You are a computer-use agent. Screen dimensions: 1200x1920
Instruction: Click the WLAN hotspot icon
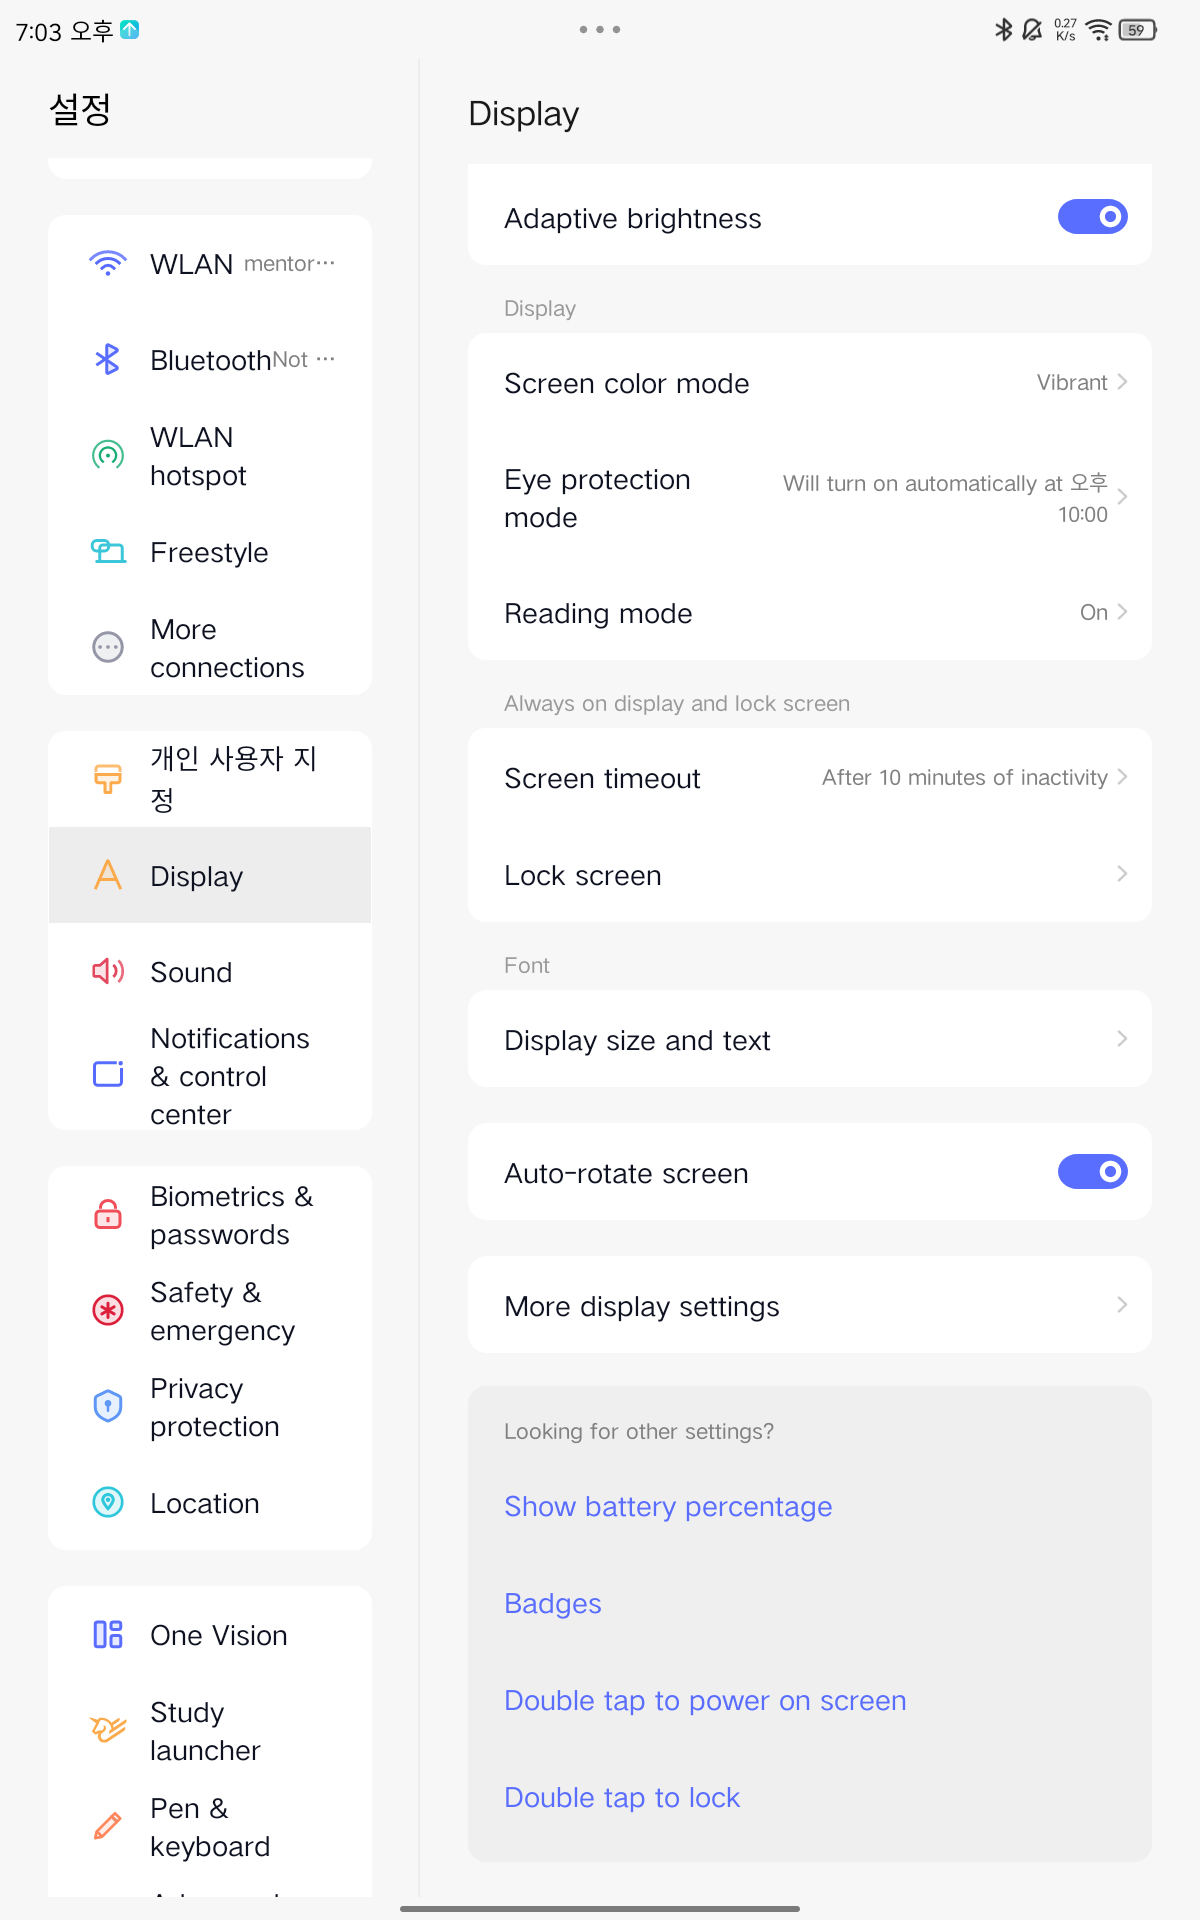click(x=107, y=455)
